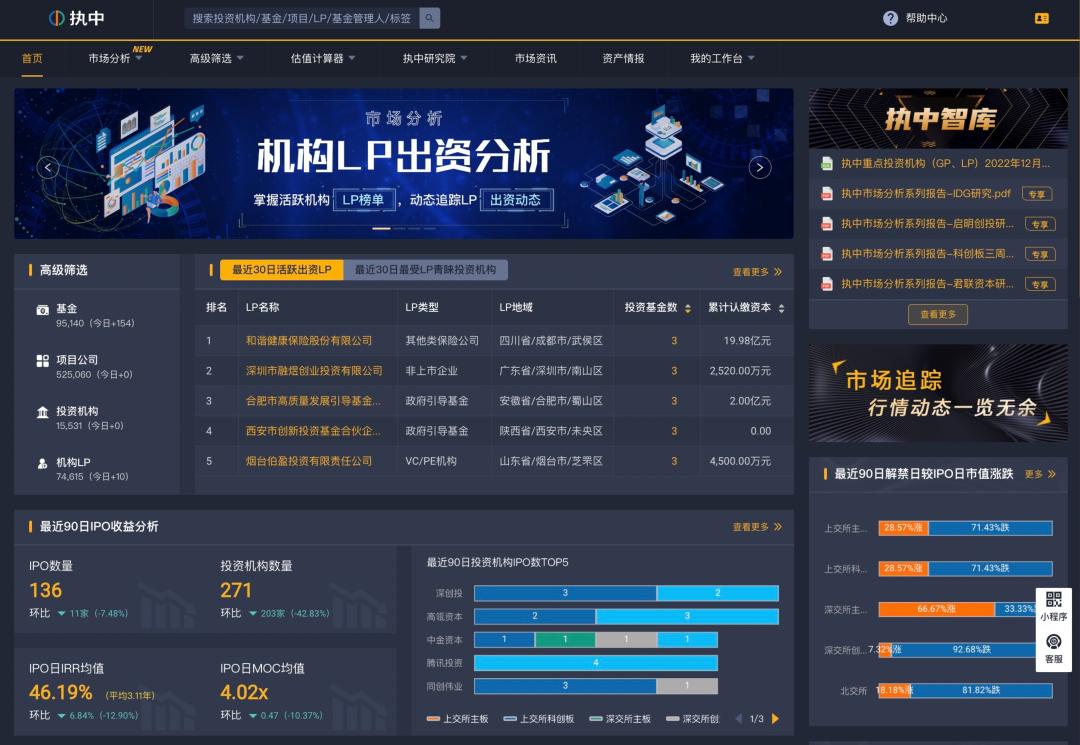
Task: Select the 最近30日活跃出资LP tab
Action: 282,270
